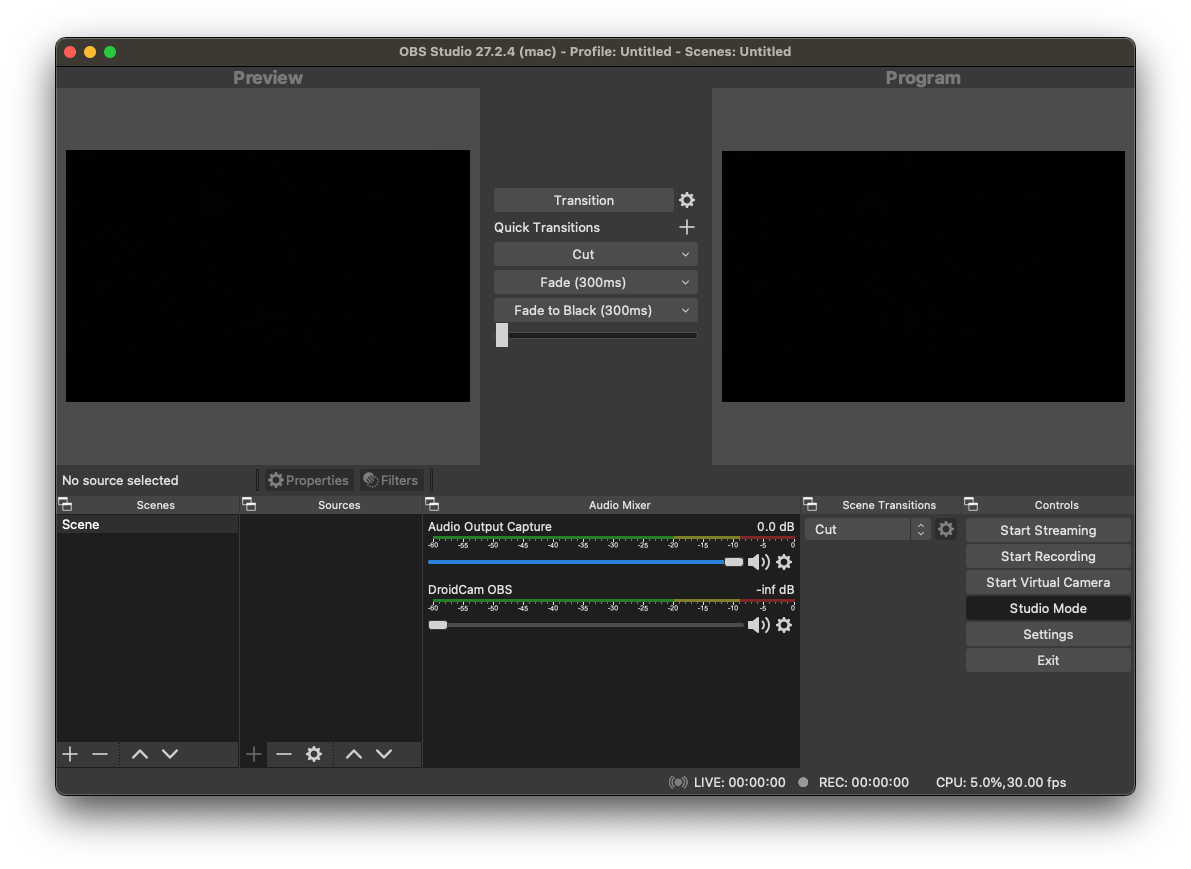Viewport: 1191px width, 869px height.
Task: Pop out the Controls dock icon
Action: pos(971,504)
